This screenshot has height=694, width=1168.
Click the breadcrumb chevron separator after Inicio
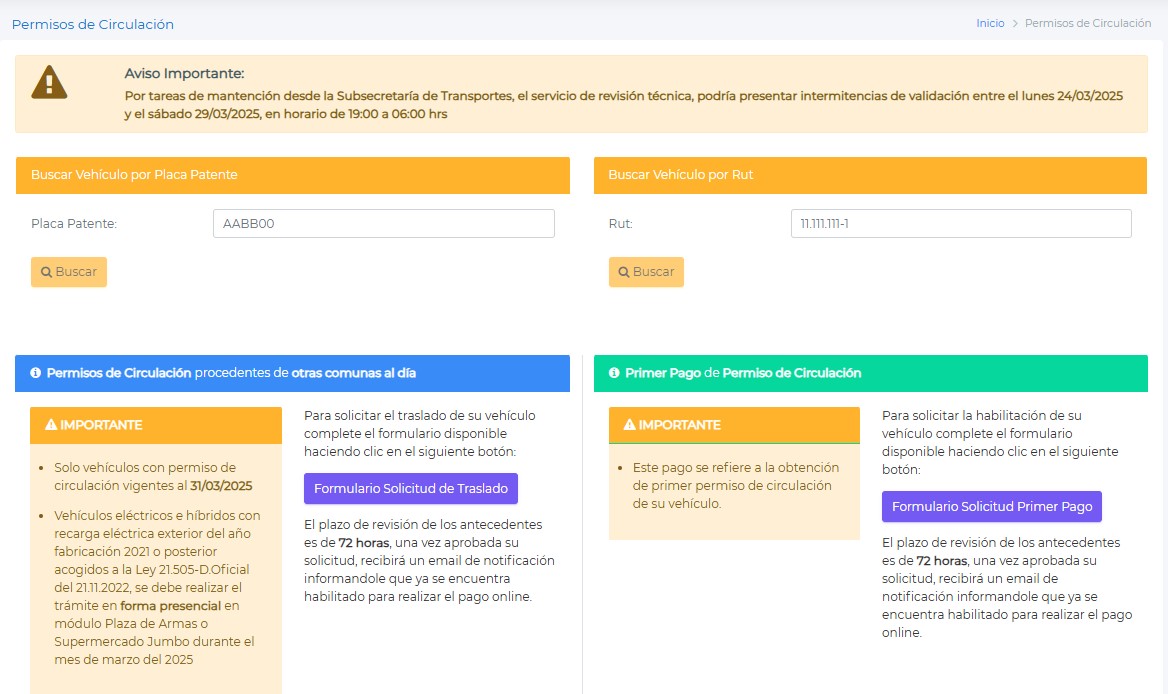tap(1014, 24)
